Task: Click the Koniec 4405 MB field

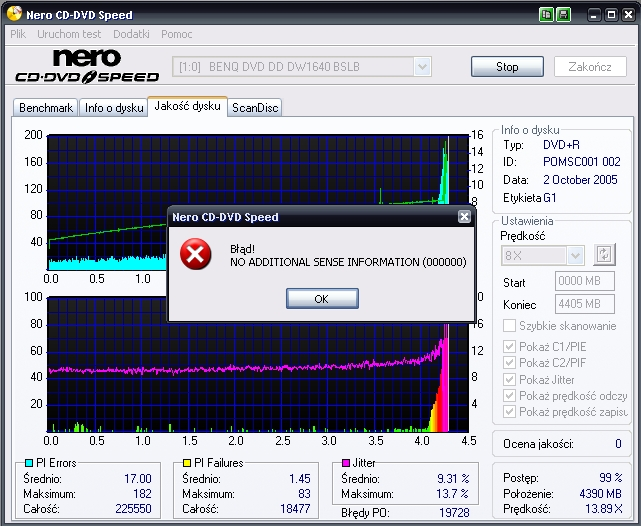Action: pyautogui.click(x=585, y=304)
